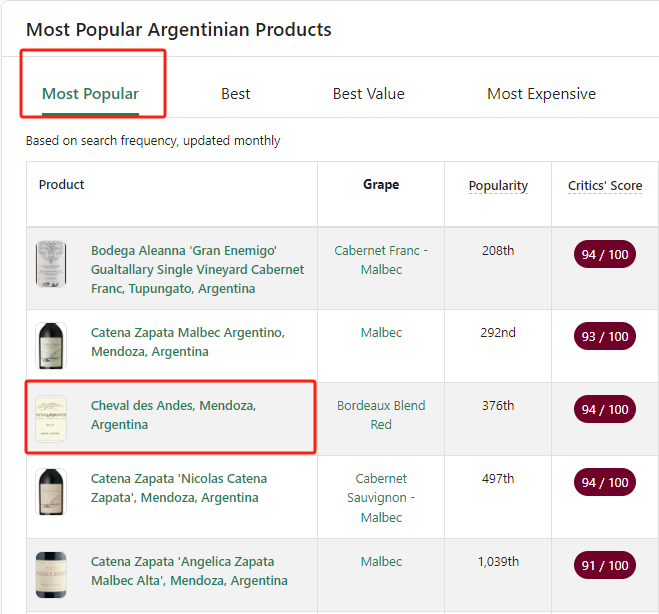The width and height of the screenshot is (659, 614).
Task: Open the Cheval des Andes label thumbnail
Action: (51, 419)
